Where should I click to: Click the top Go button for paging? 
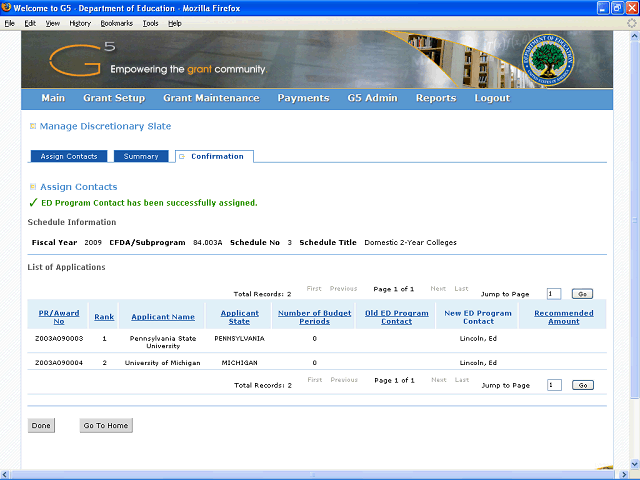pyautogui.click(x=582, y=294)
